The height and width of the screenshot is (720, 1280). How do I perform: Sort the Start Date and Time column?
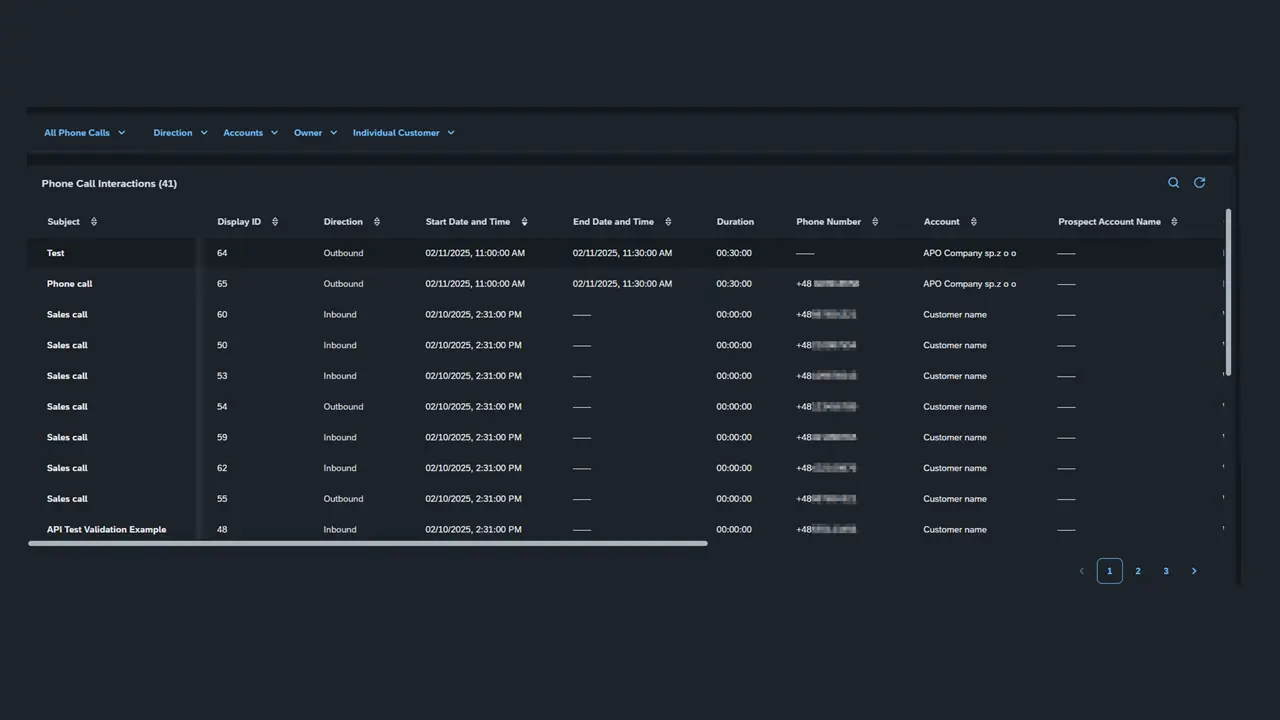[524, 221]
